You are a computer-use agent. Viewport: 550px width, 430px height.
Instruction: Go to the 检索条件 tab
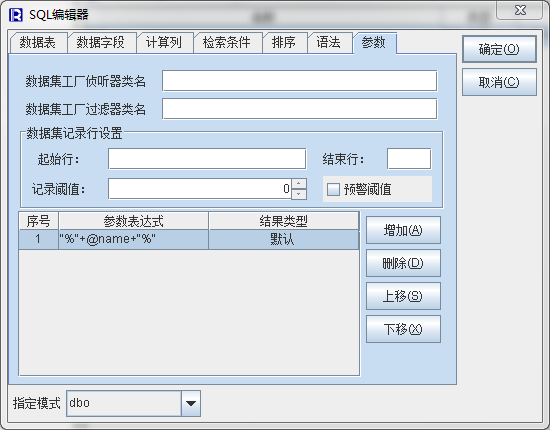point(227,43)
